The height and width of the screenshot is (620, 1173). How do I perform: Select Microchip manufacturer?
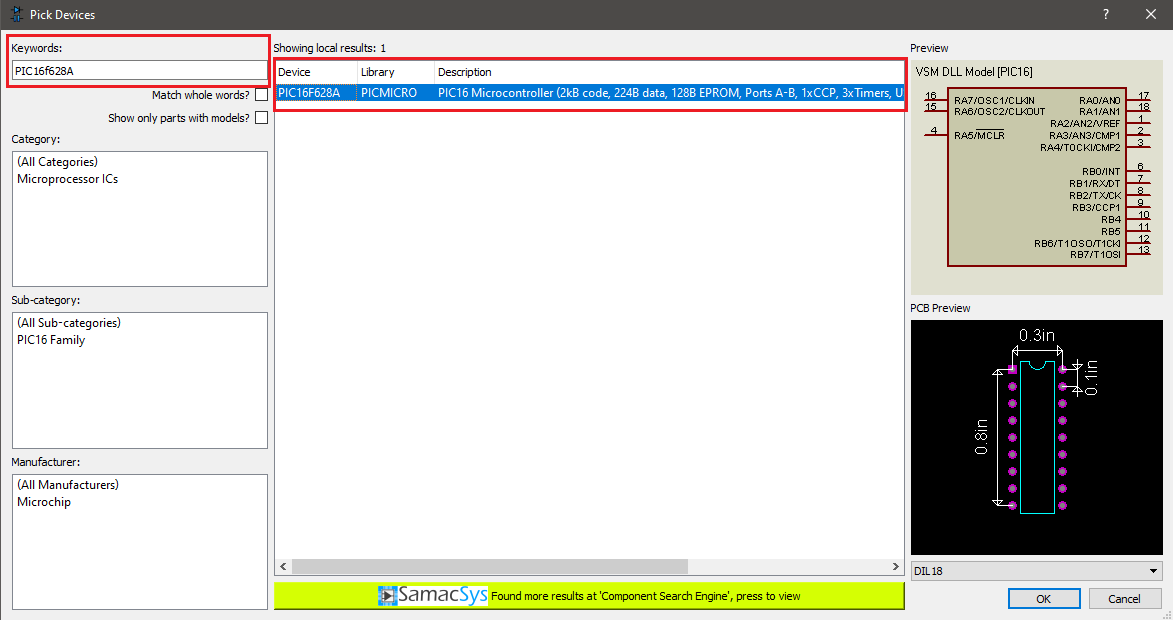[x=44, y=502]
